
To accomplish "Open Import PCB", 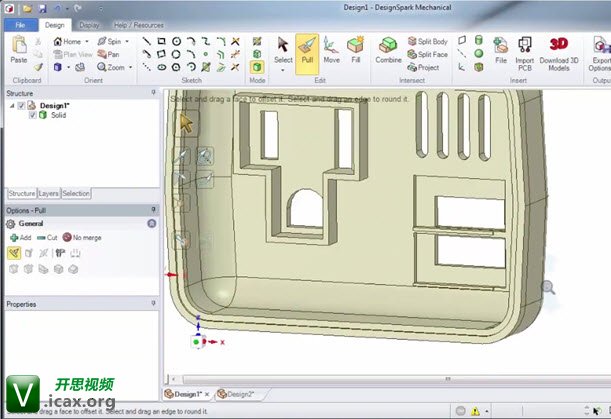I will point(524,54).
